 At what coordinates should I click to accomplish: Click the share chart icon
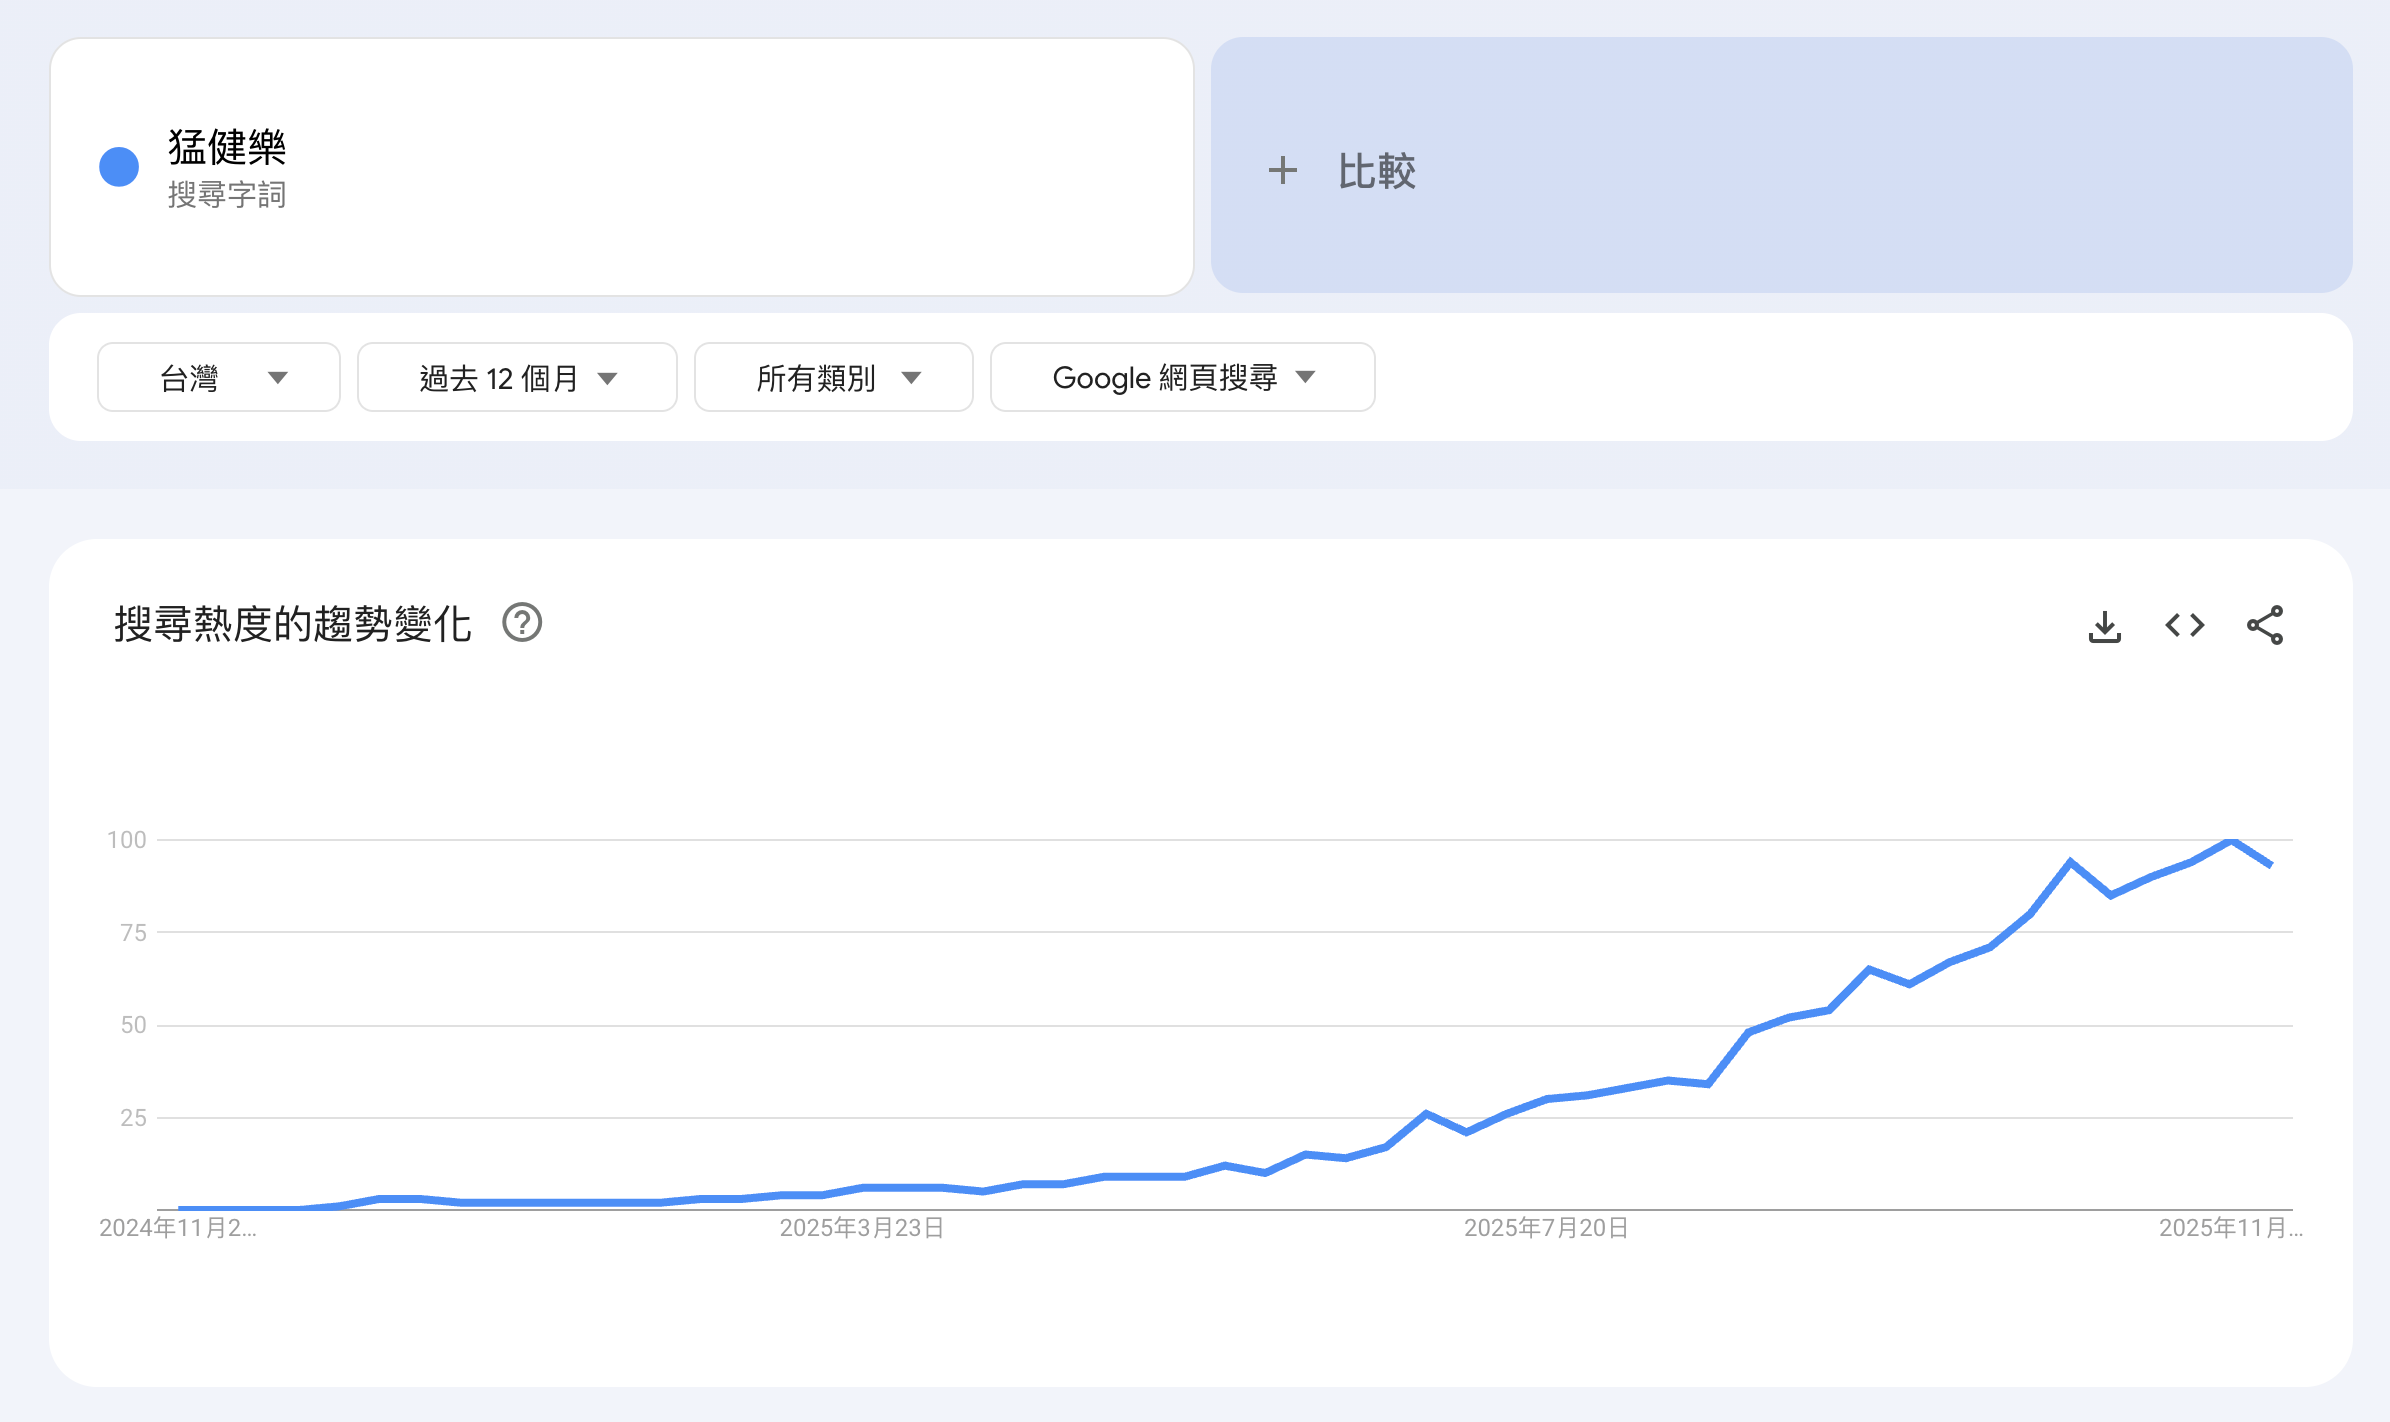click(x=2264, y=626)
